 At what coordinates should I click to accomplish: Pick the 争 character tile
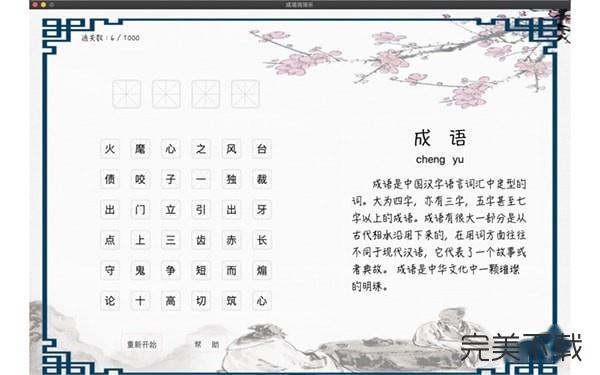pos(171,271)
